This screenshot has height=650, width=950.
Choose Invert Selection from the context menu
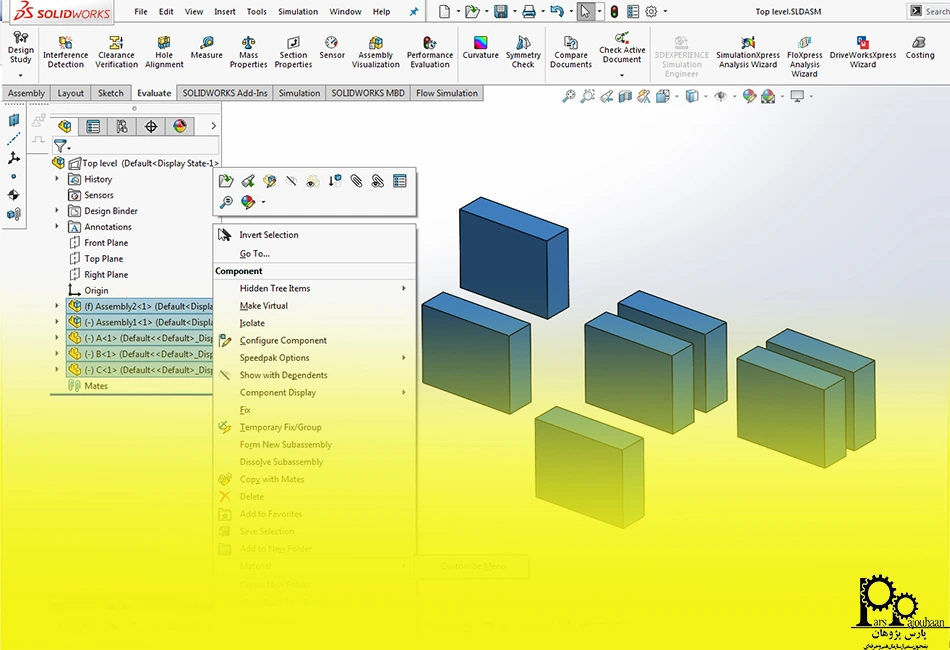click(x=268, y=234)
